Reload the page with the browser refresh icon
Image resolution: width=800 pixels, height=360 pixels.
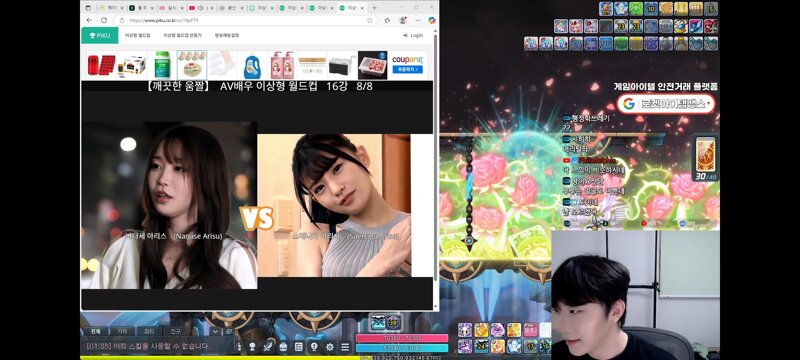pos(104,20)
